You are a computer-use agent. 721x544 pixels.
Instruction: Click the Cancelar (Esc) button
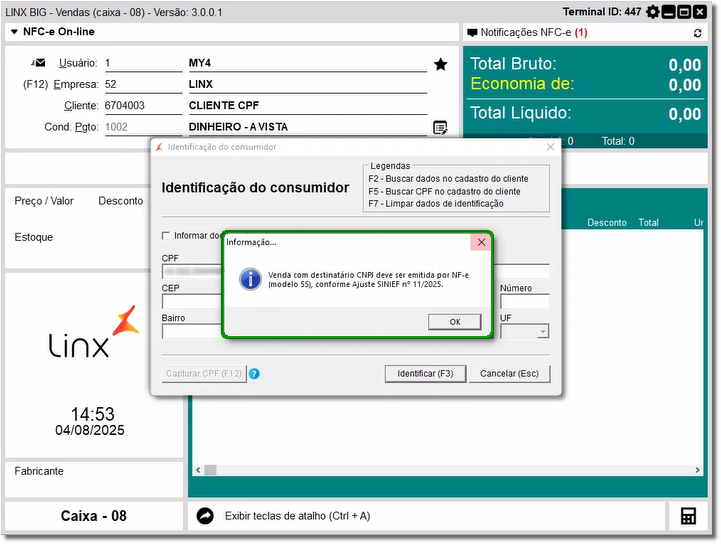click(509, 374)
